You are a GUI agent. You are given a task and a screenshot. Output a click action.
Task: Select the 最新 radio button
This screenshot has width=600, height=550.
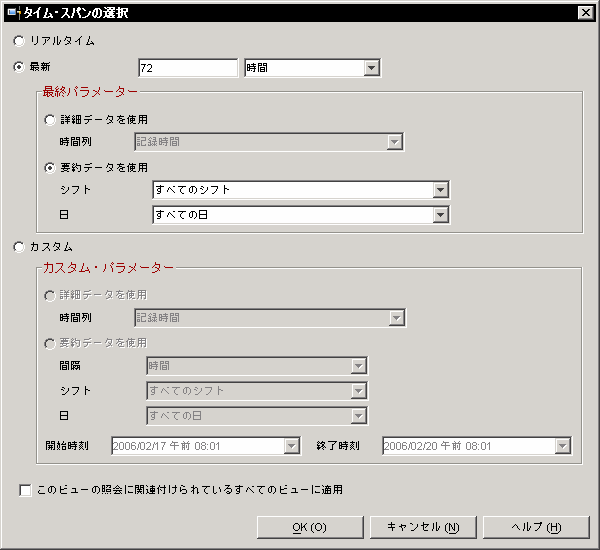point(20,67)
